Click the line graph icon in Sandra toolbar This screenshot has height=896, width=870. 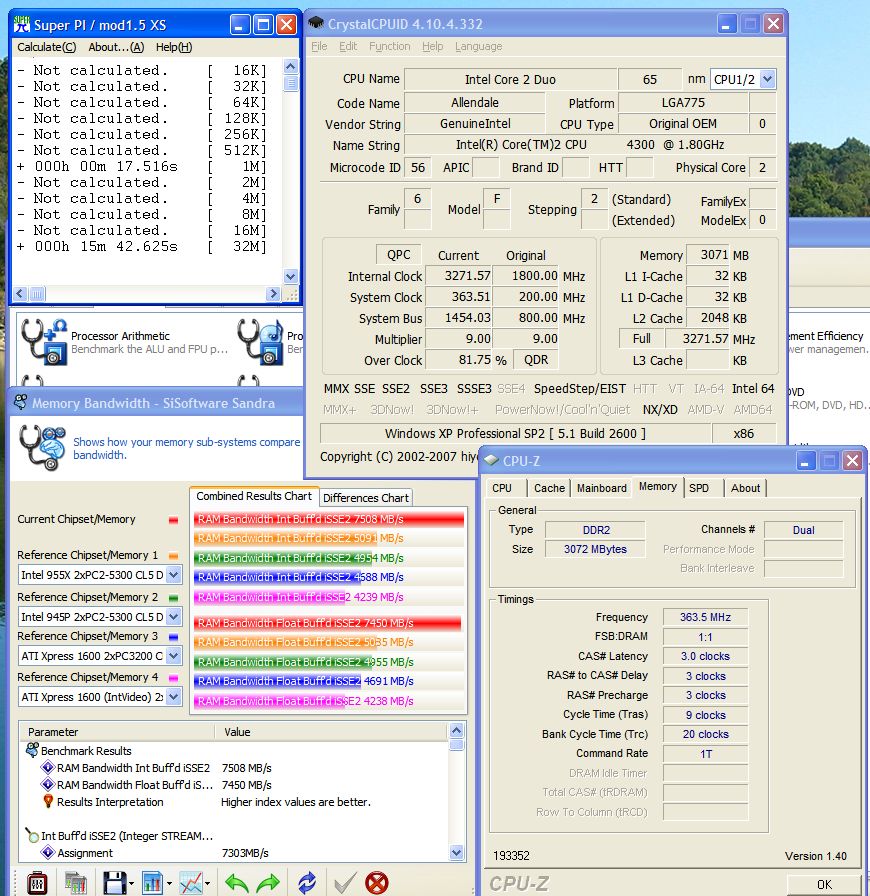pyautogui.click(x=191, y=883)
